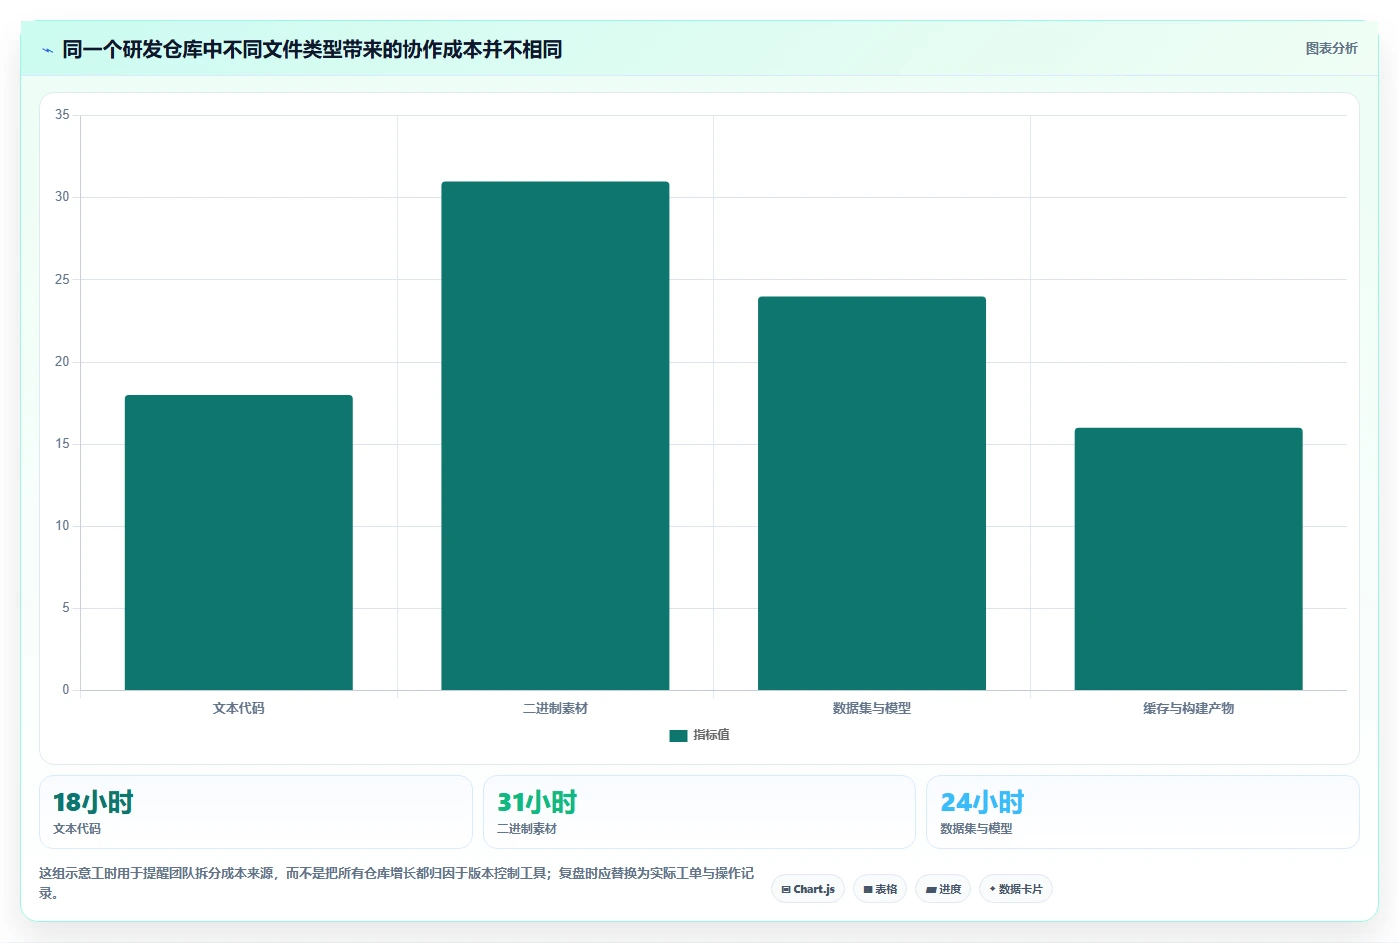Click the chart title heading text
Viewport: 1399px width, 943px height.
click(312, 49)
